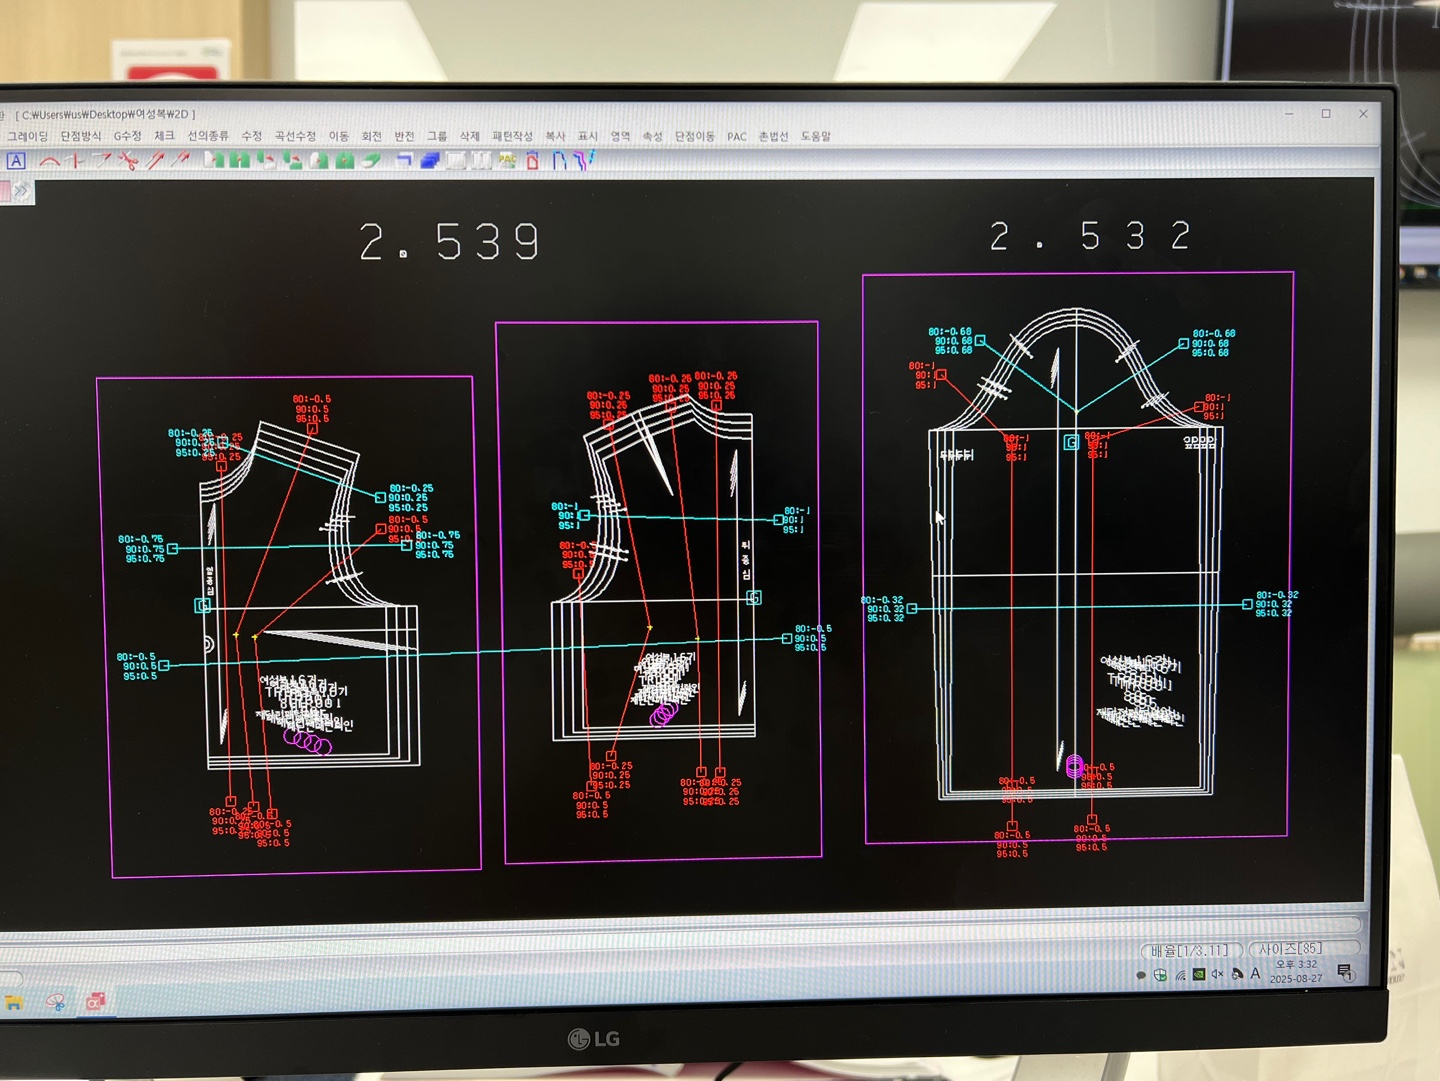Open the 곡선수정 menu

[x=295, y=136]
